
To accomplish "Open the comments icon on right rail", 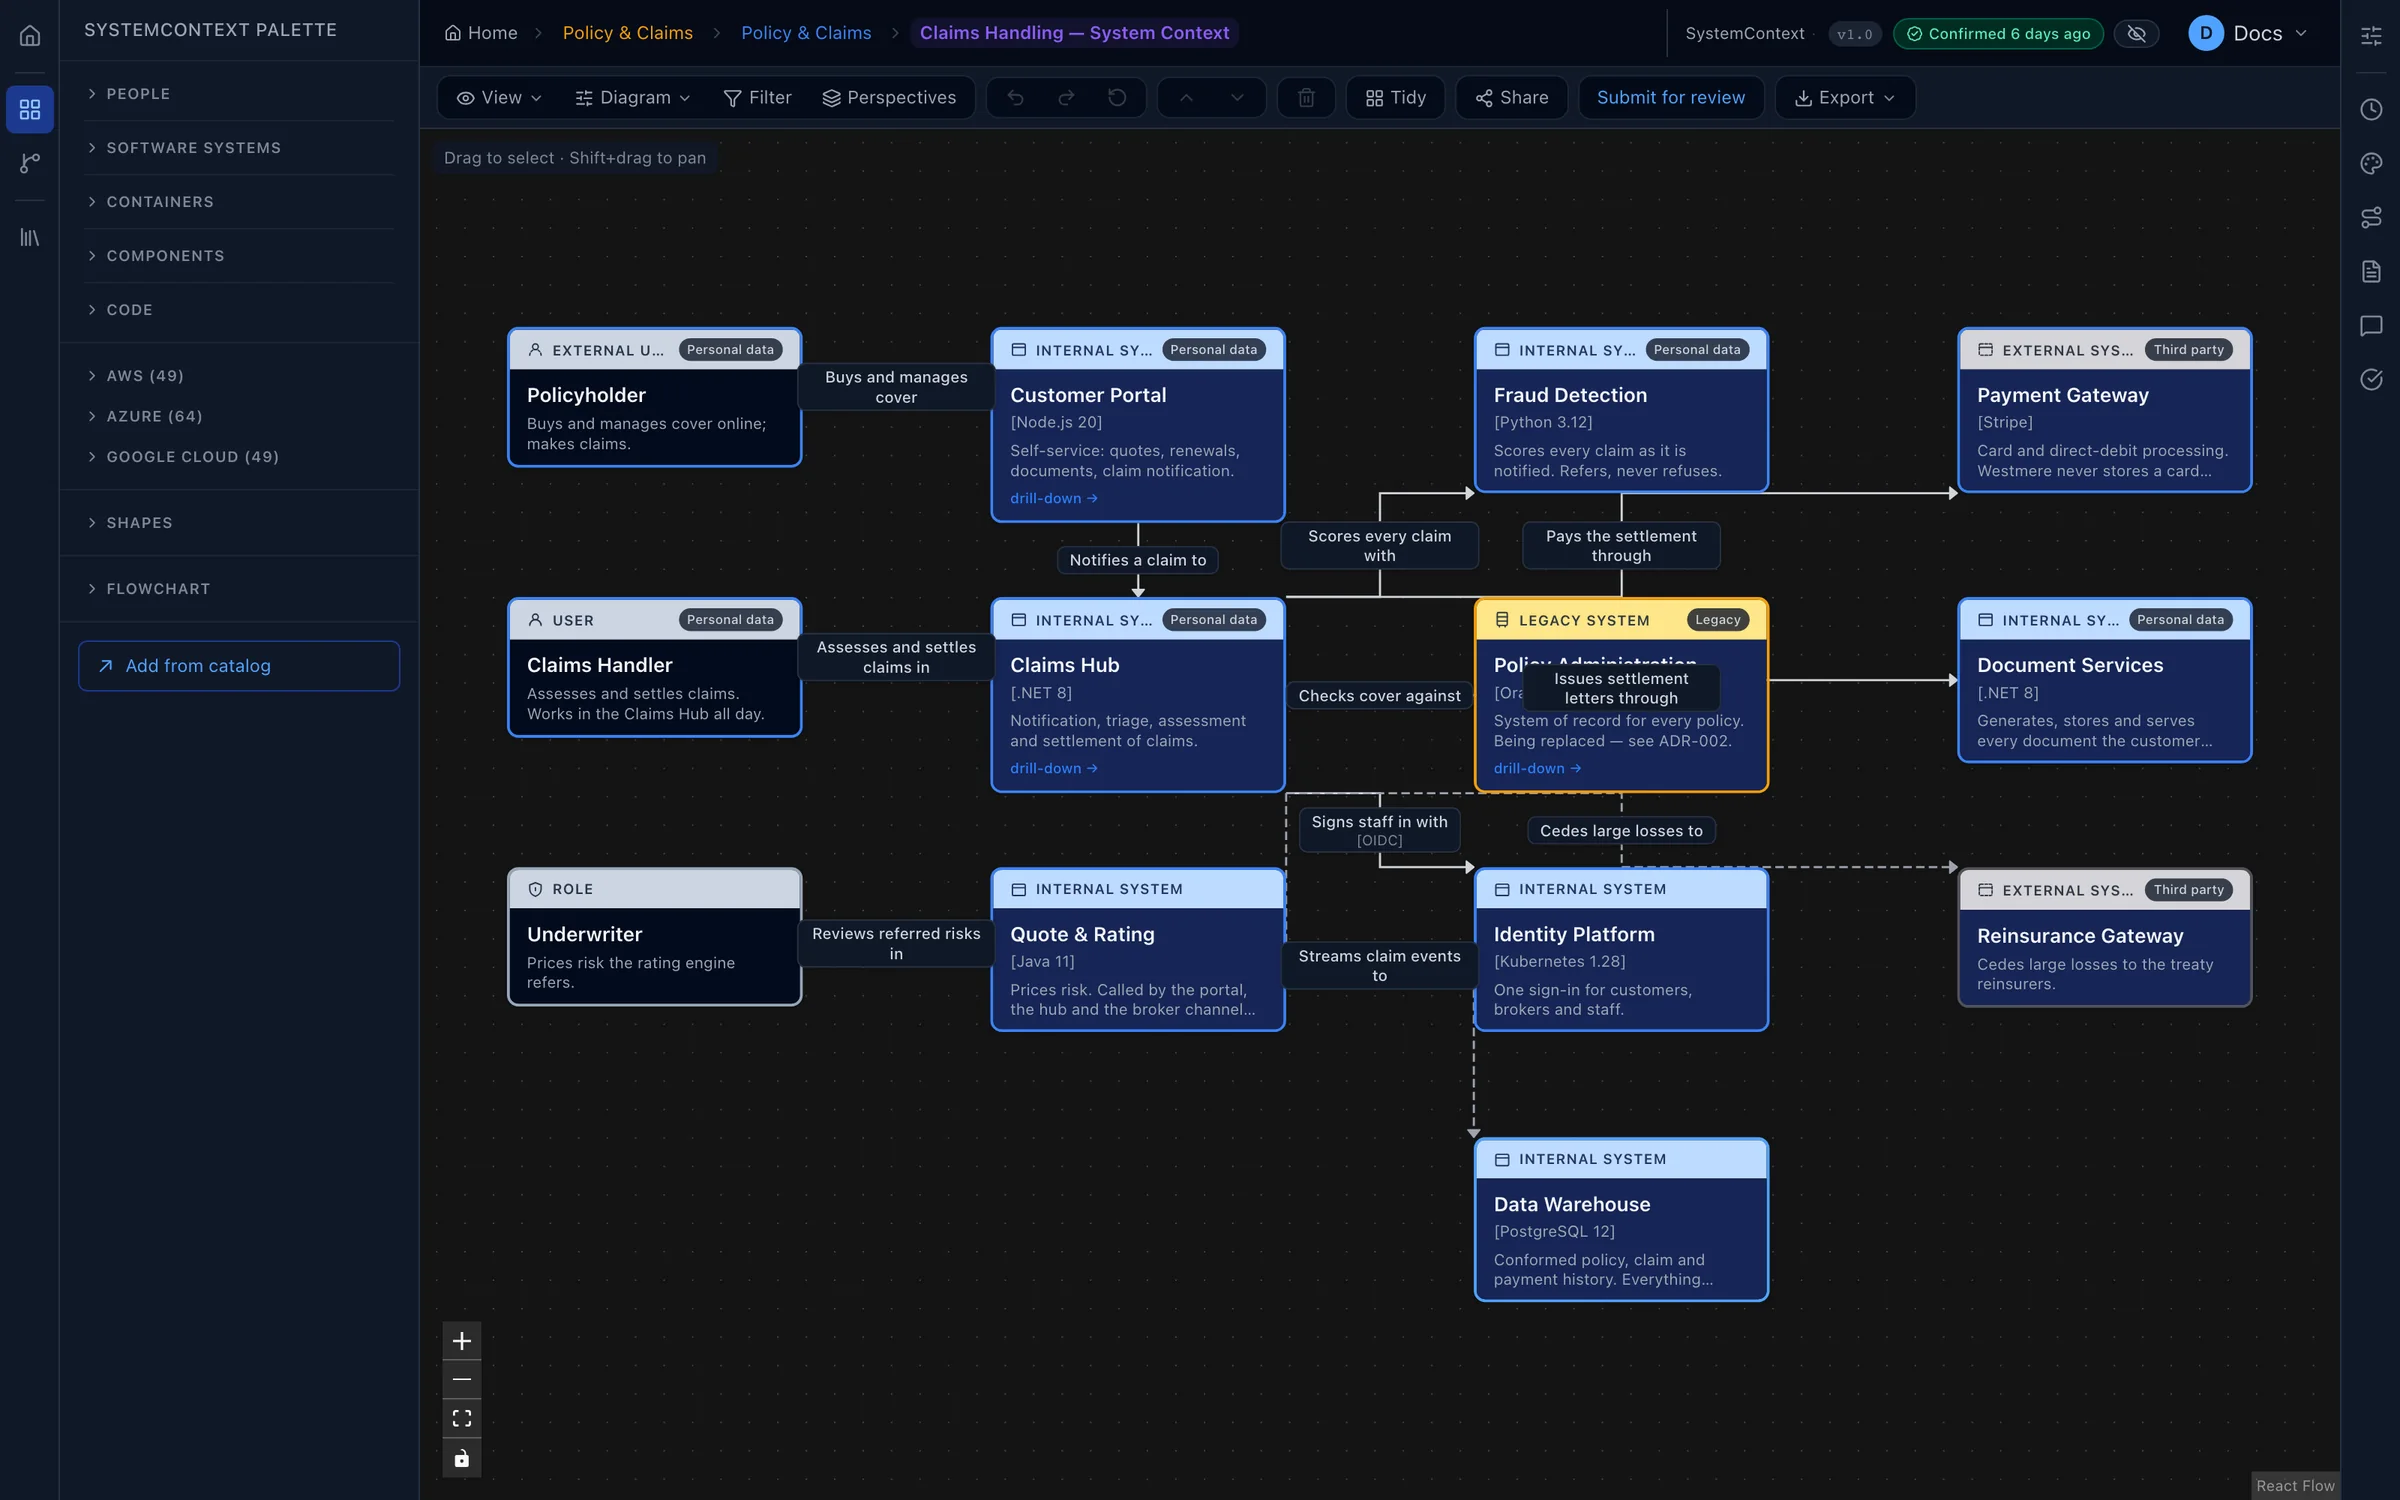I will (x=2371, y=325).
